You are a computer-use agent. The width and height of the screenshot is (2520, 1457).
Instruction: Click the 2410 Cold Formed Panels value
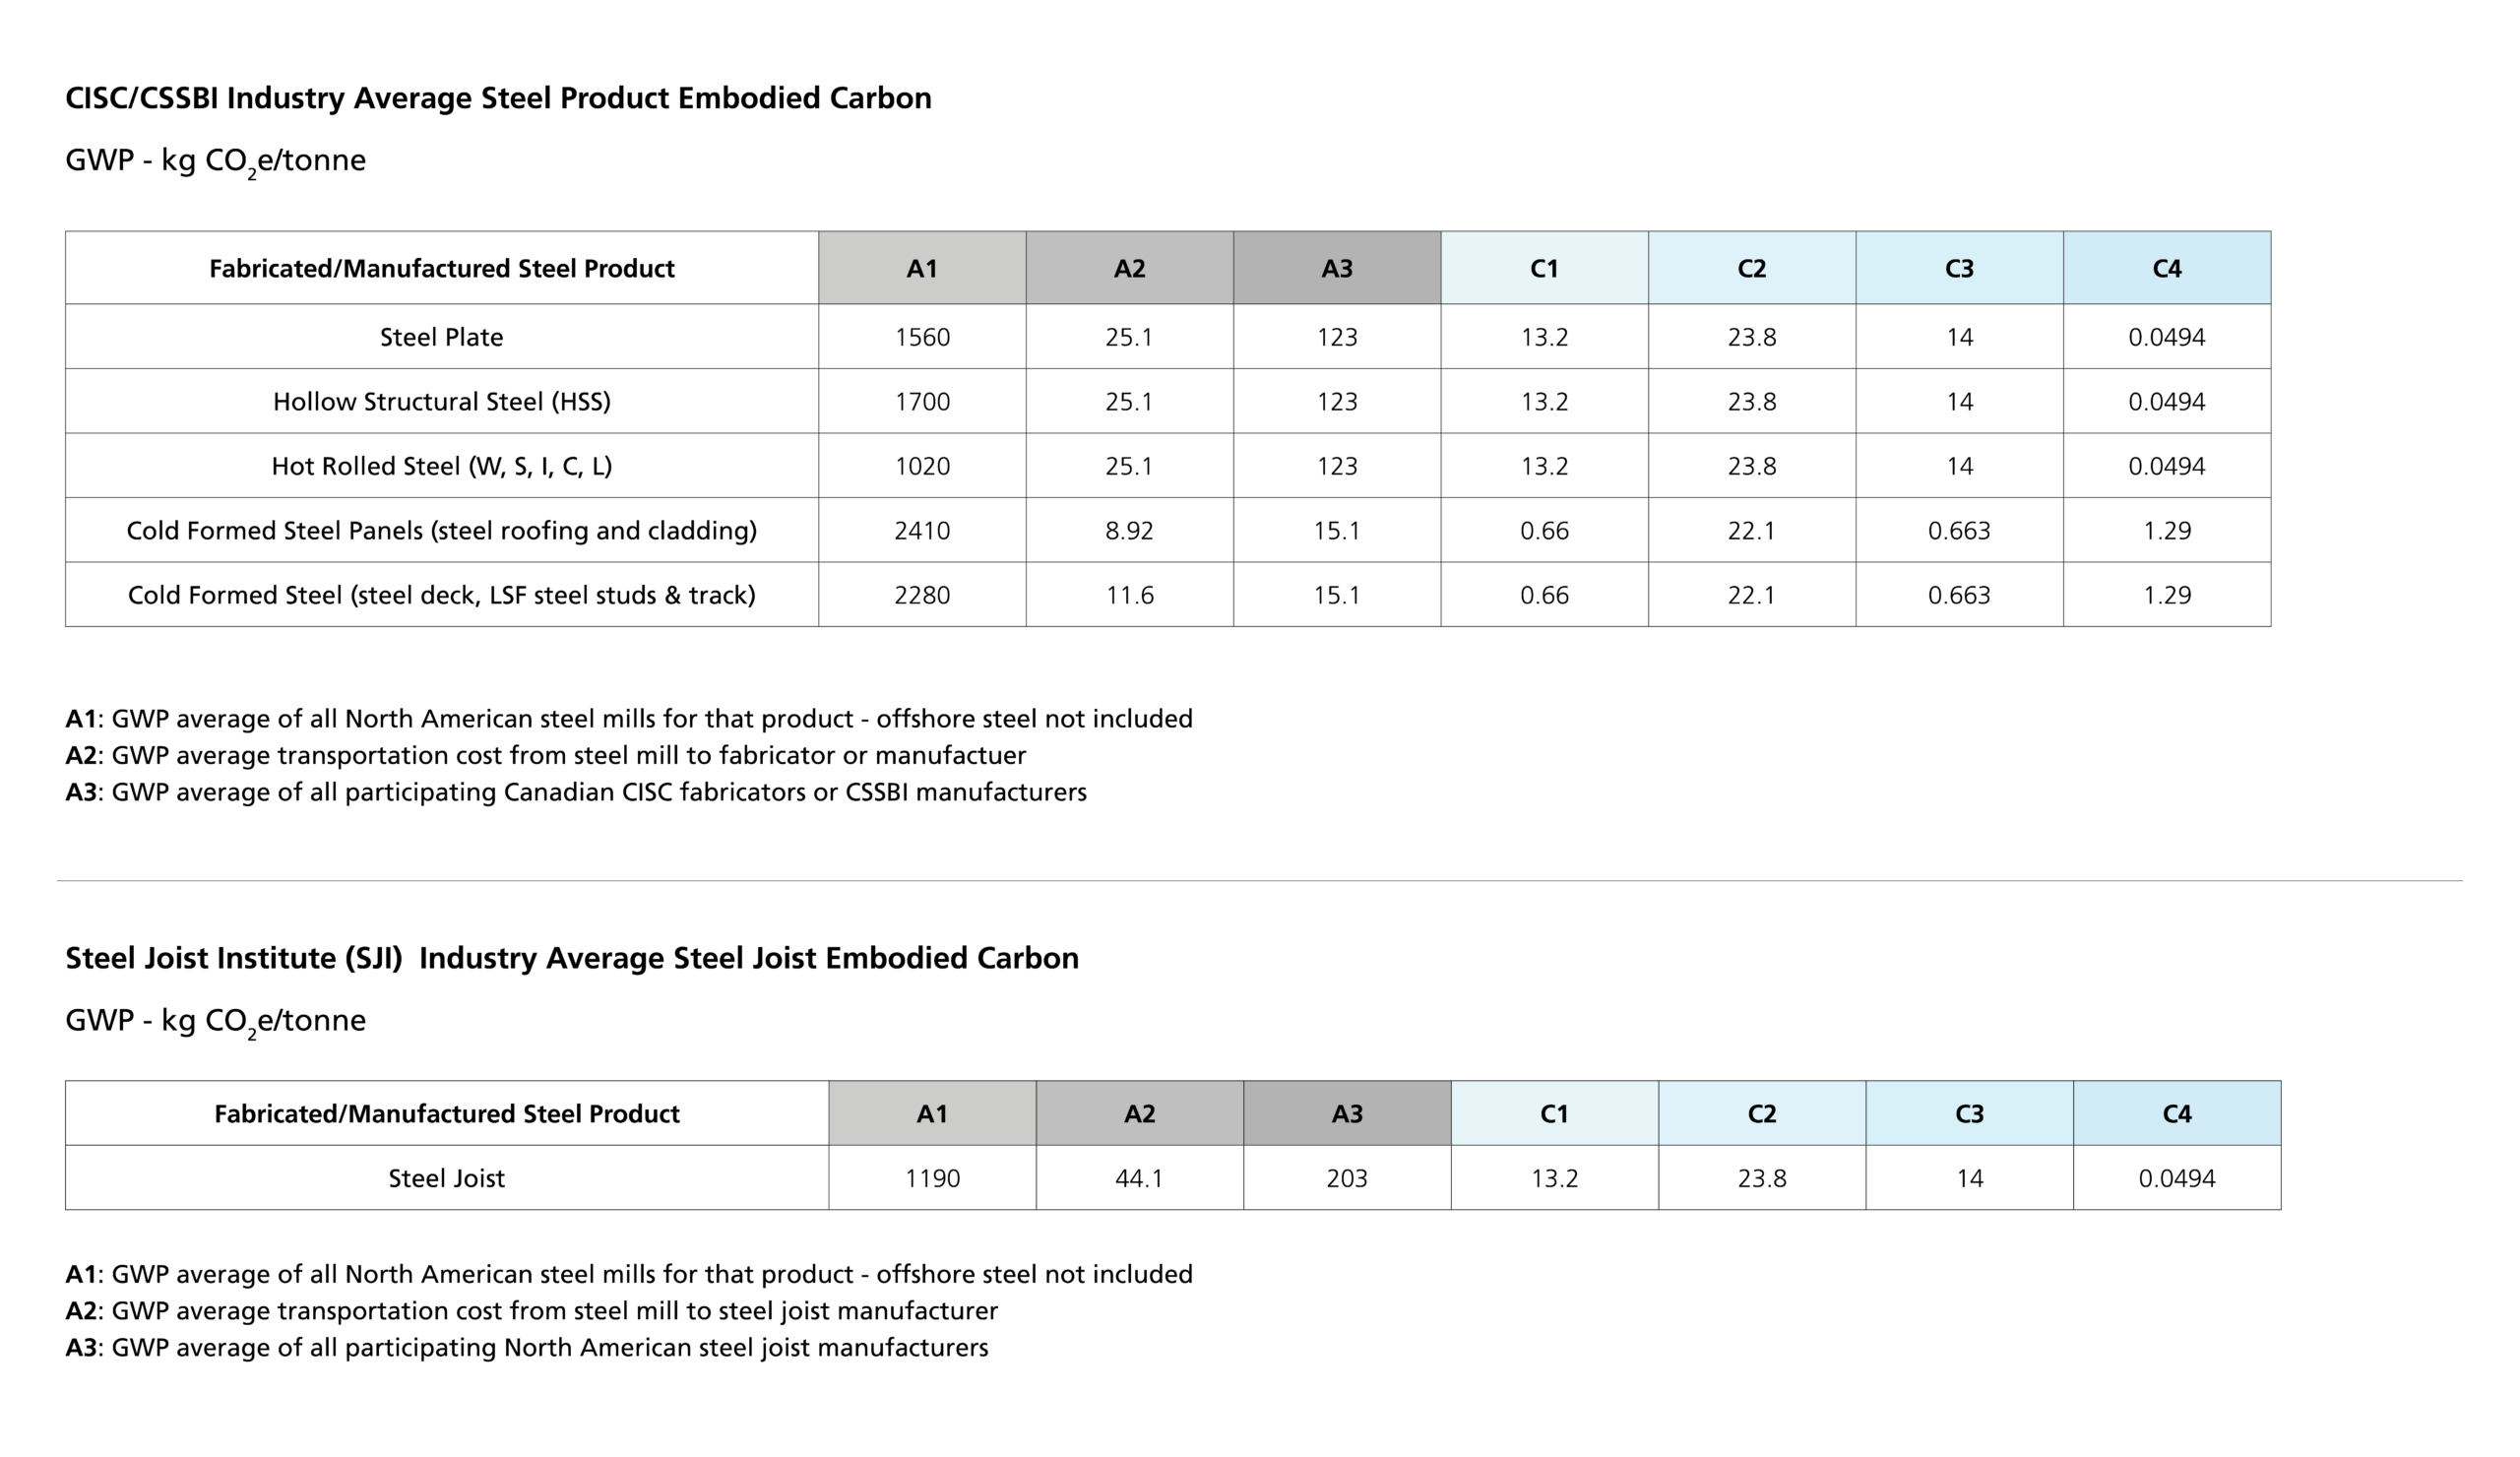922,530
